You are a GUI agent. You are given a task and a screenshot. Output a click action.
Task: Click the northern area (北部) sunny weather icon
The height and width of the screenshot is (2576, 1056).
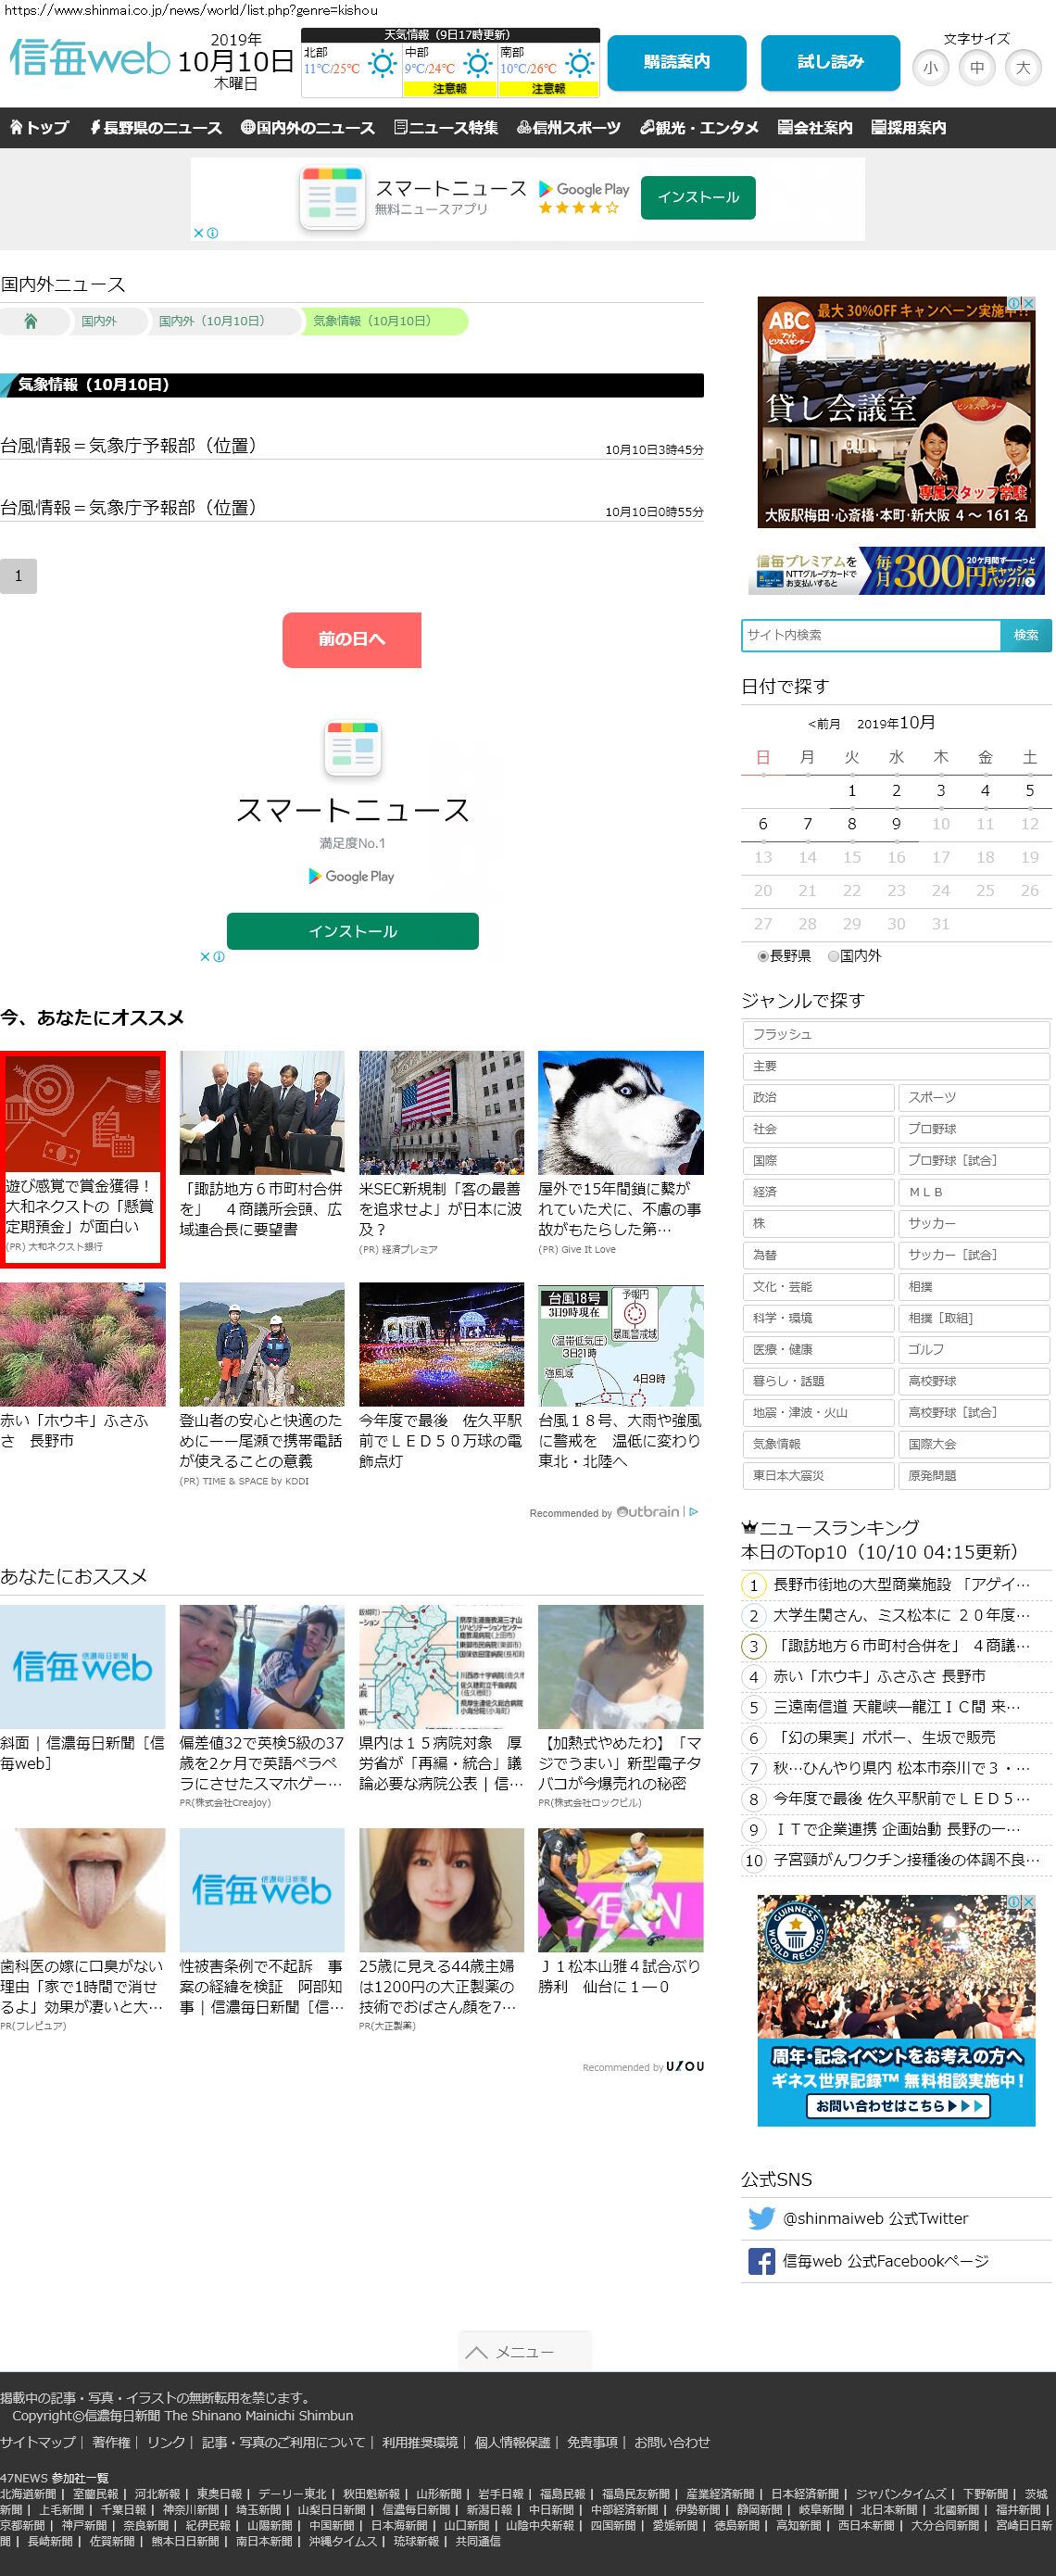coord(381,65)
